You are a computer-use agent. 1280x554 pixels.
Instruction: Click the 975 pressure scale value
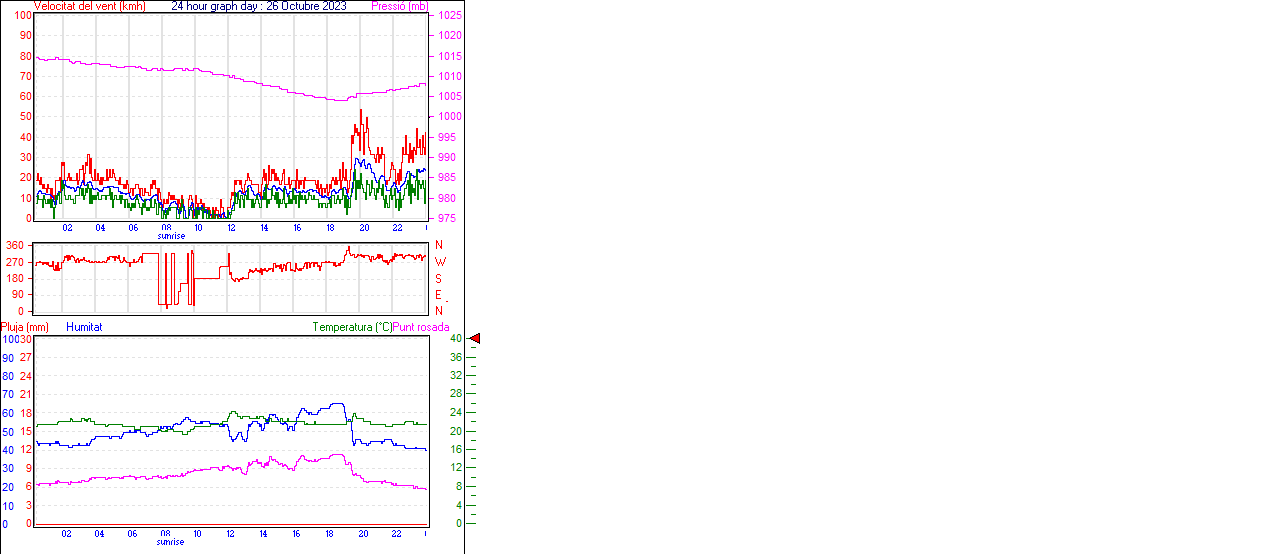click(446, 218)
